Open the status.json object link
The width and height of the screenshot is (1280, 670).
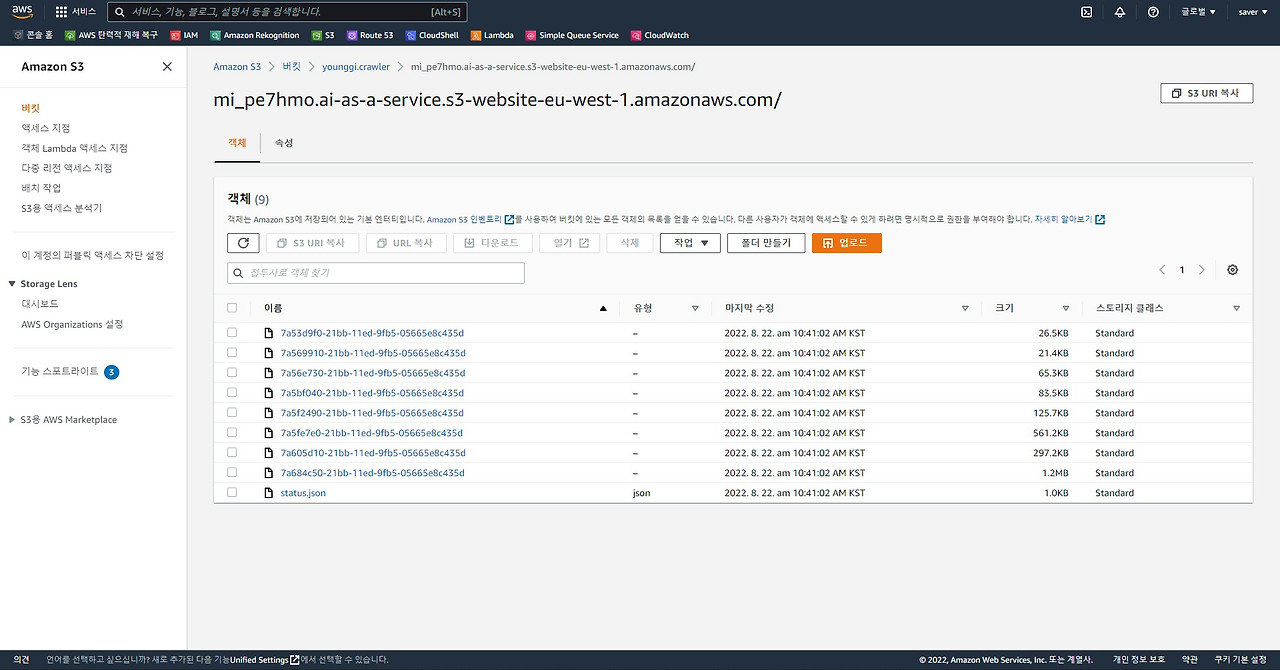(x=303, y=493)
